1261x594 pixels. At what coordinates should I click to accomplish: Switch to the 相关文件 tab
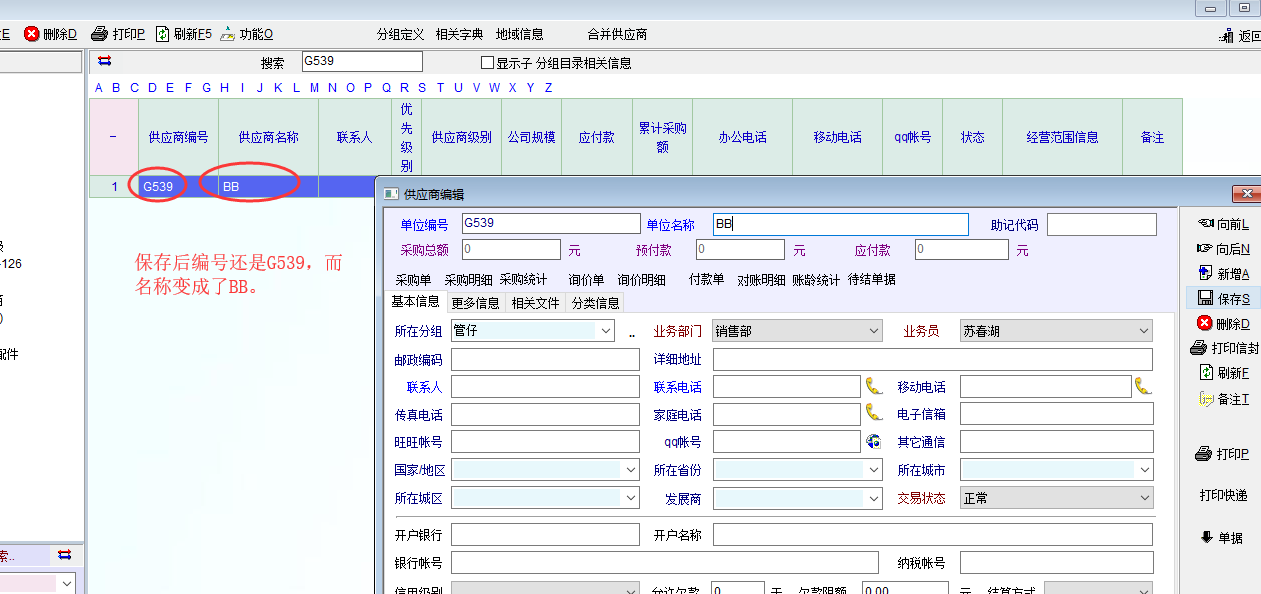[x=535, y=302]
